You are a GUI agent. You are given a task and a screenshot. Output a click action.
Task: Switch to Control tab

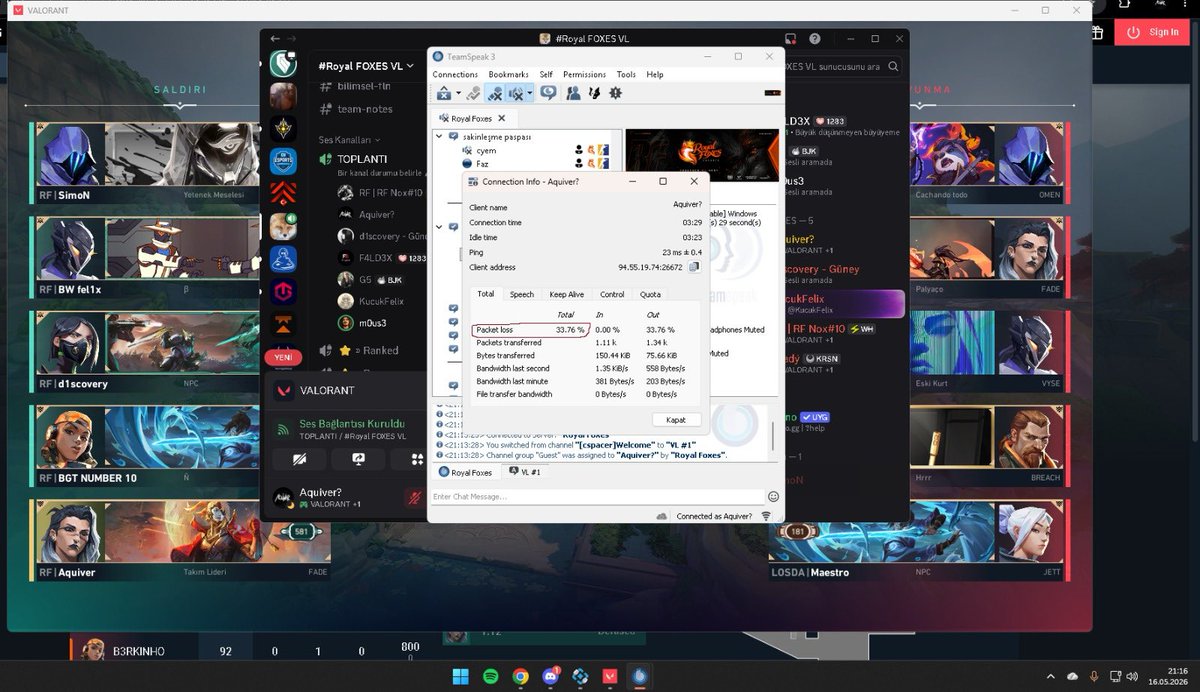612,294
